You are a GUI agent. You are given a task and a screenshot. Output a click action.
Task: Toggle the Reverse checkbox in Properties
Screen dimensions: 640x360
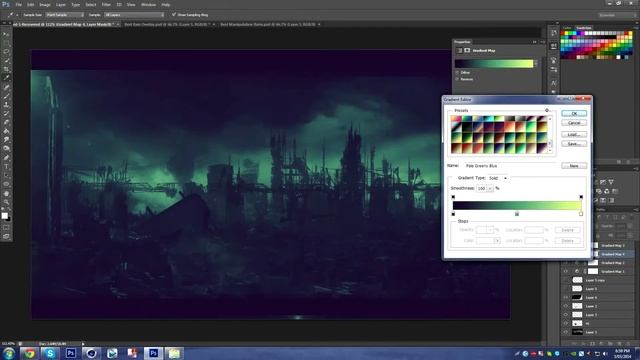click(x=457, y=79)
